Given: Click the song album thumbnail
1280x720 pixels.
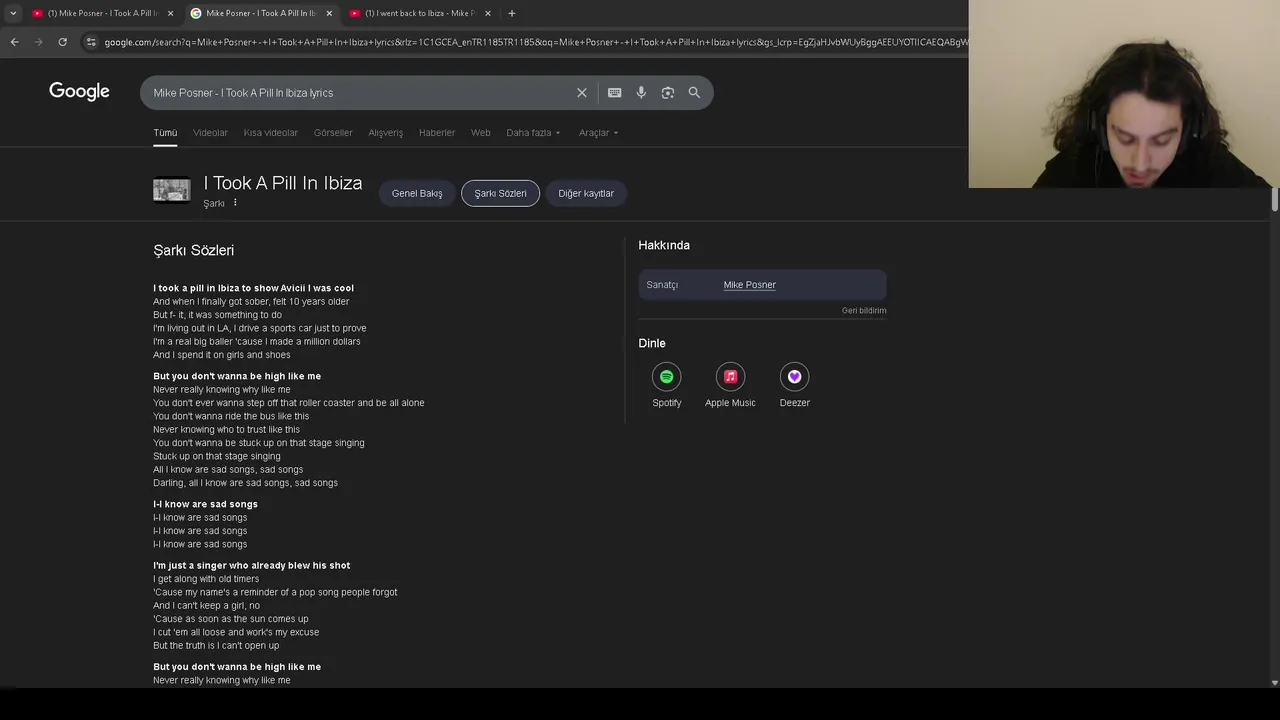Looking at the screenshot, I should [172, 190].
